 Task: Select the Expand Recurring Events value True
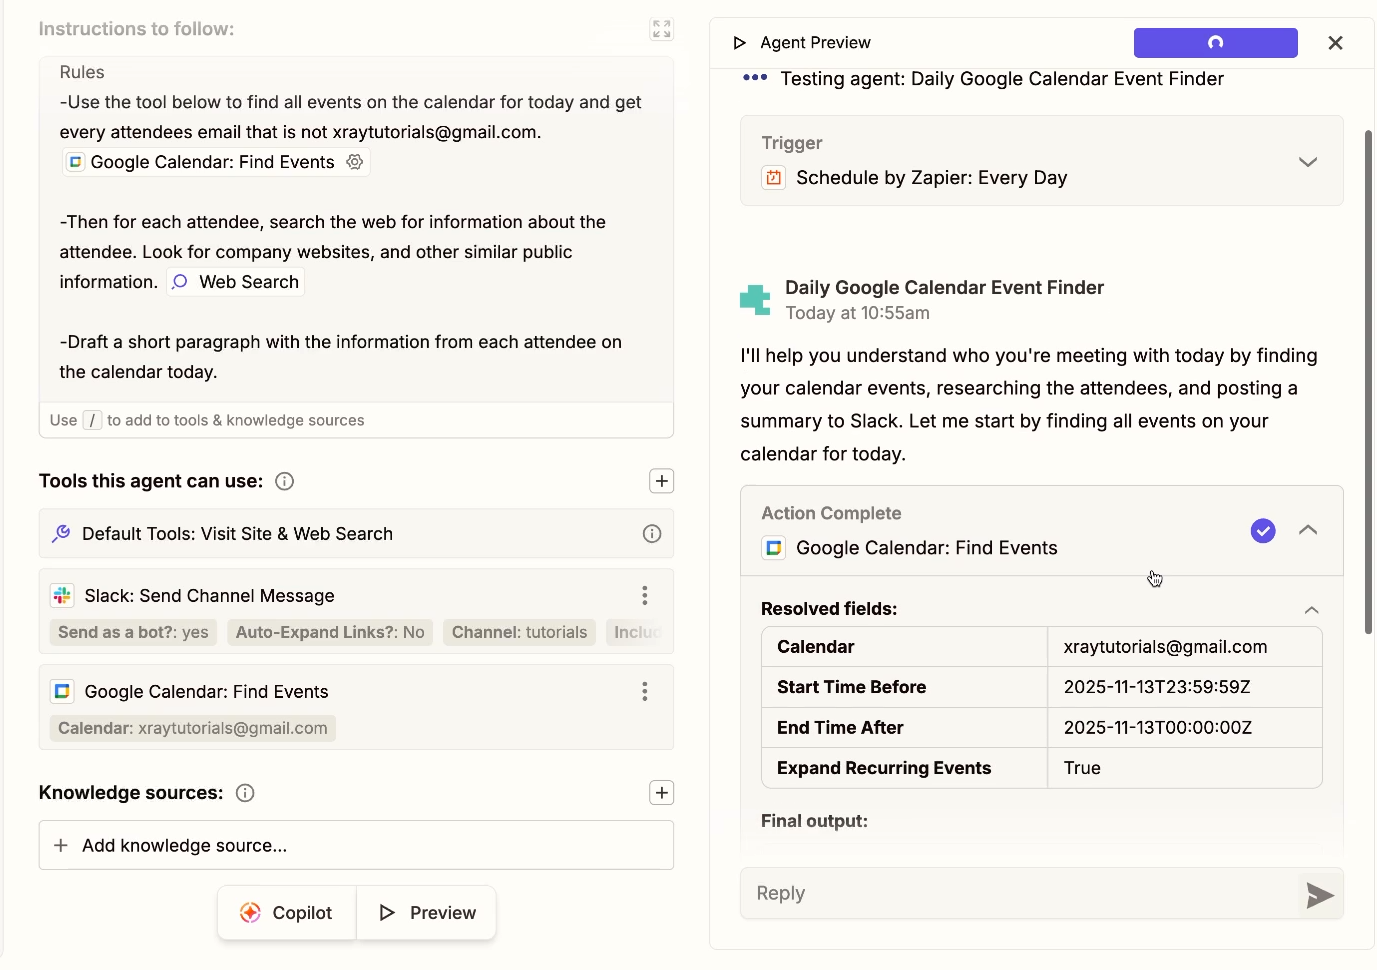tap(1185, 768)
